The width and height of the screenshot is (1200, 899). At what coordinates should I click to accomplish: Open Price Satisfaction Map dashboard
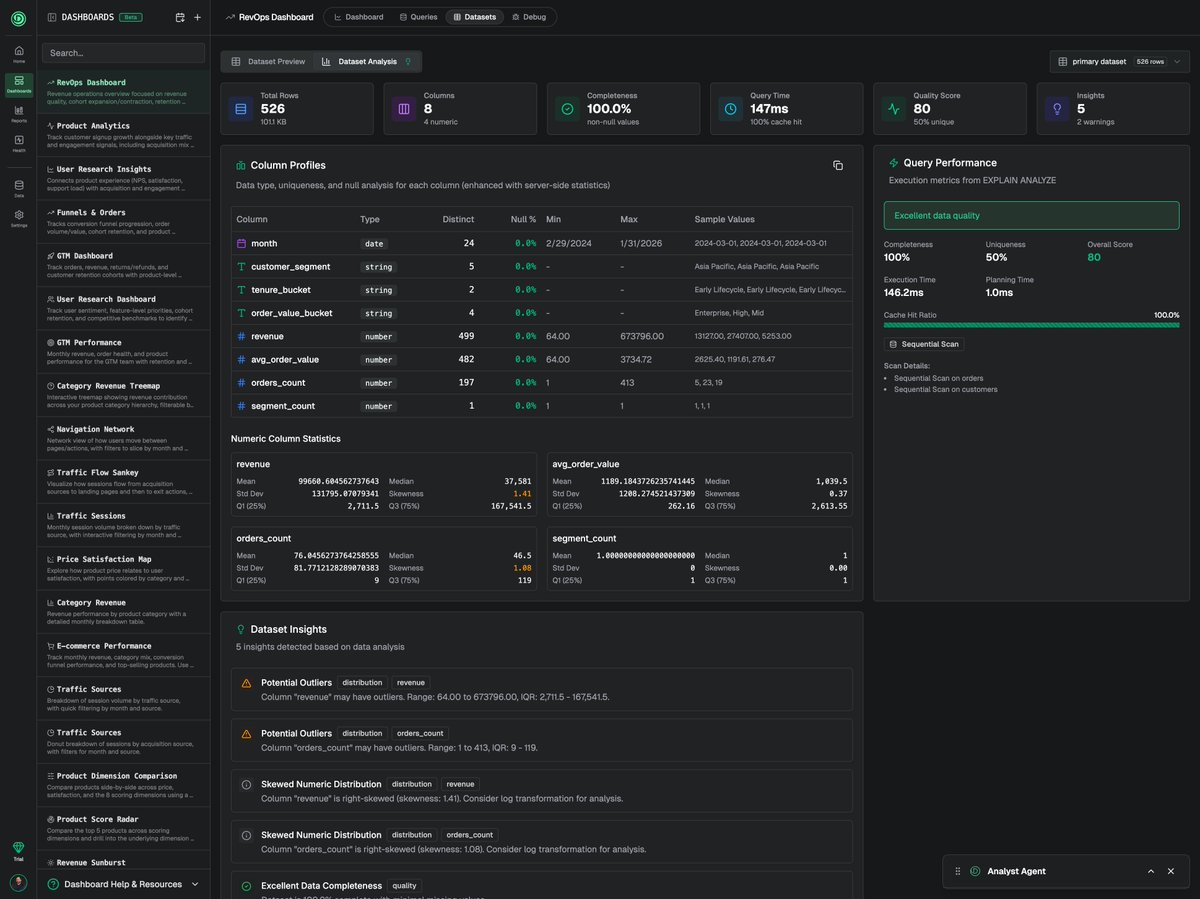pos(123,568)
